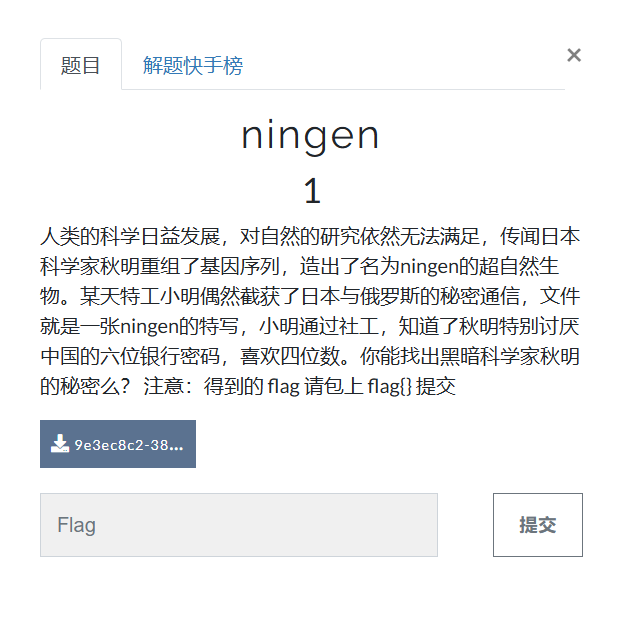Click the description line starting with 中国的六位银行密码

coord(310,356)
